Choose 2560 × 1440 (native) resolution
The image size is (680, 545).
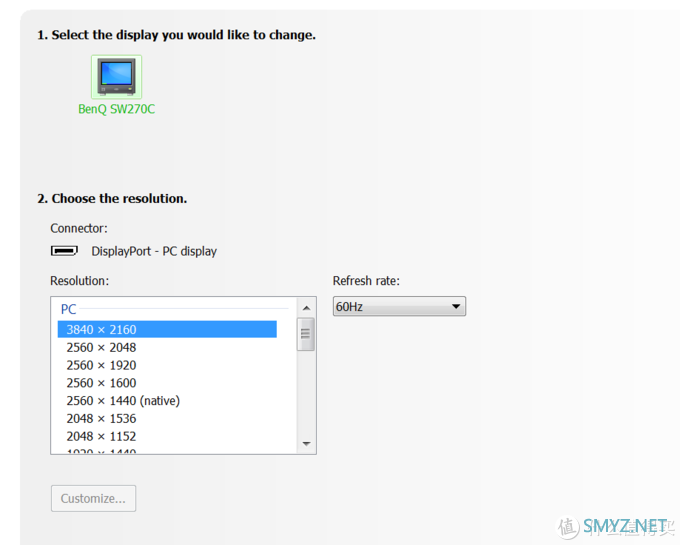point(167,401)
